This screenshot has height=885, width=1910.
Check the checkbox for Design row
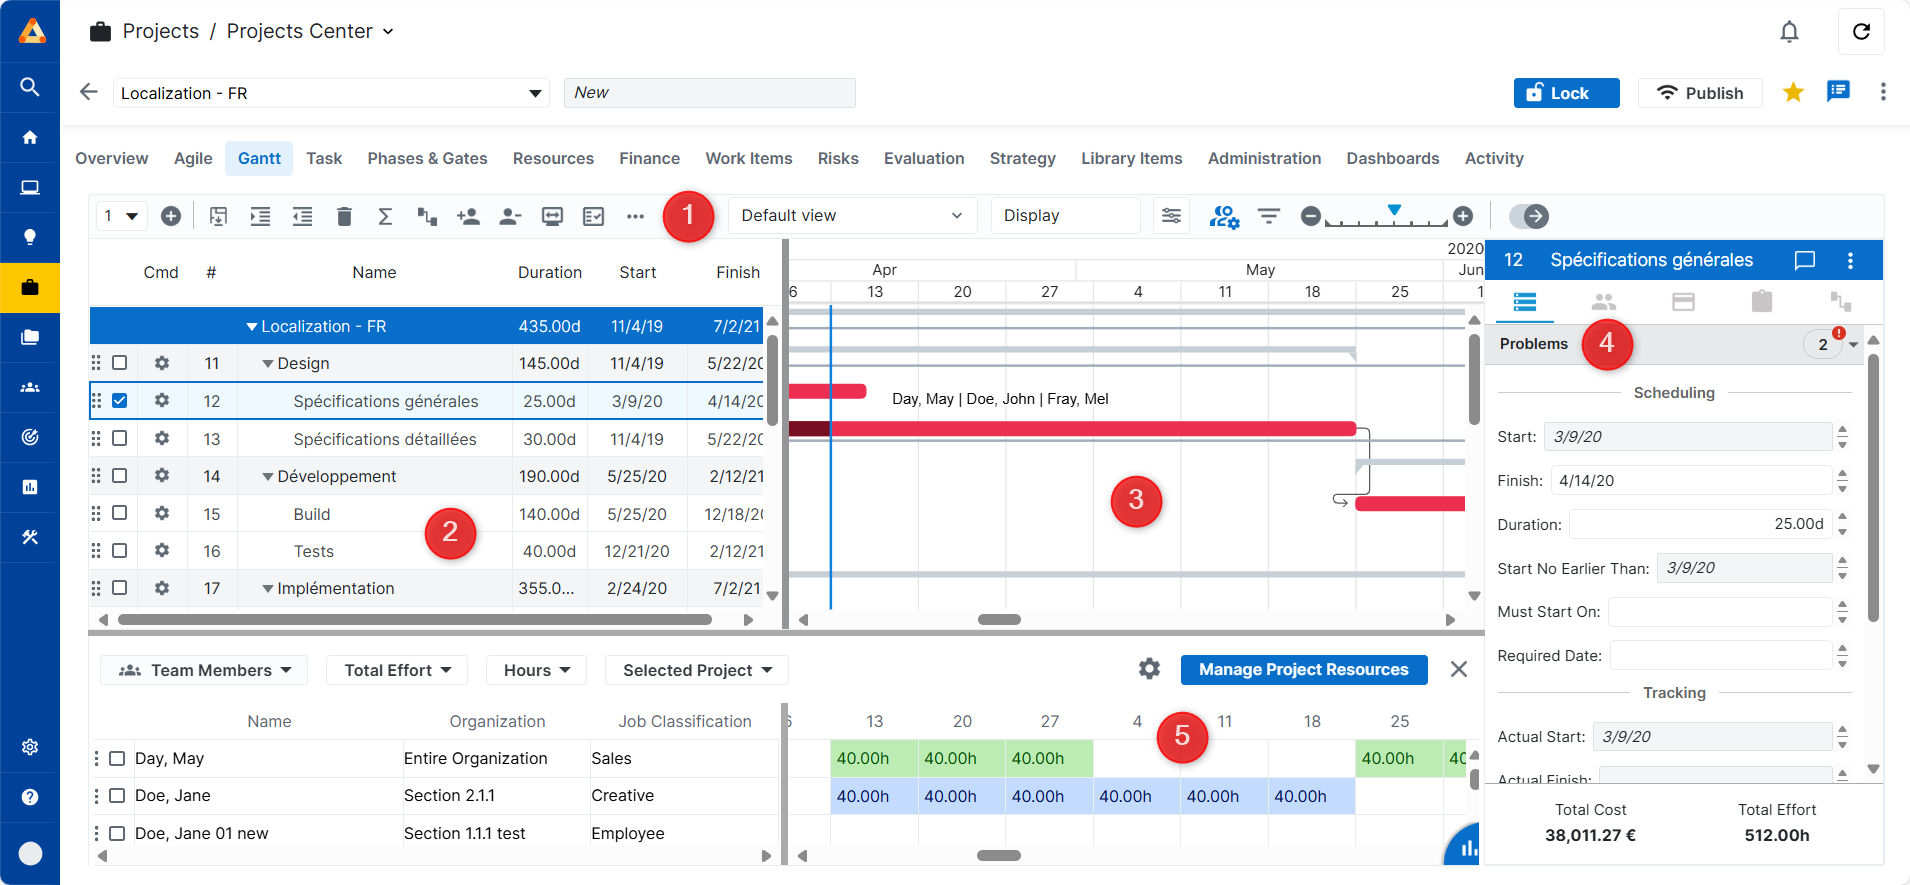(x=120, y=363)
